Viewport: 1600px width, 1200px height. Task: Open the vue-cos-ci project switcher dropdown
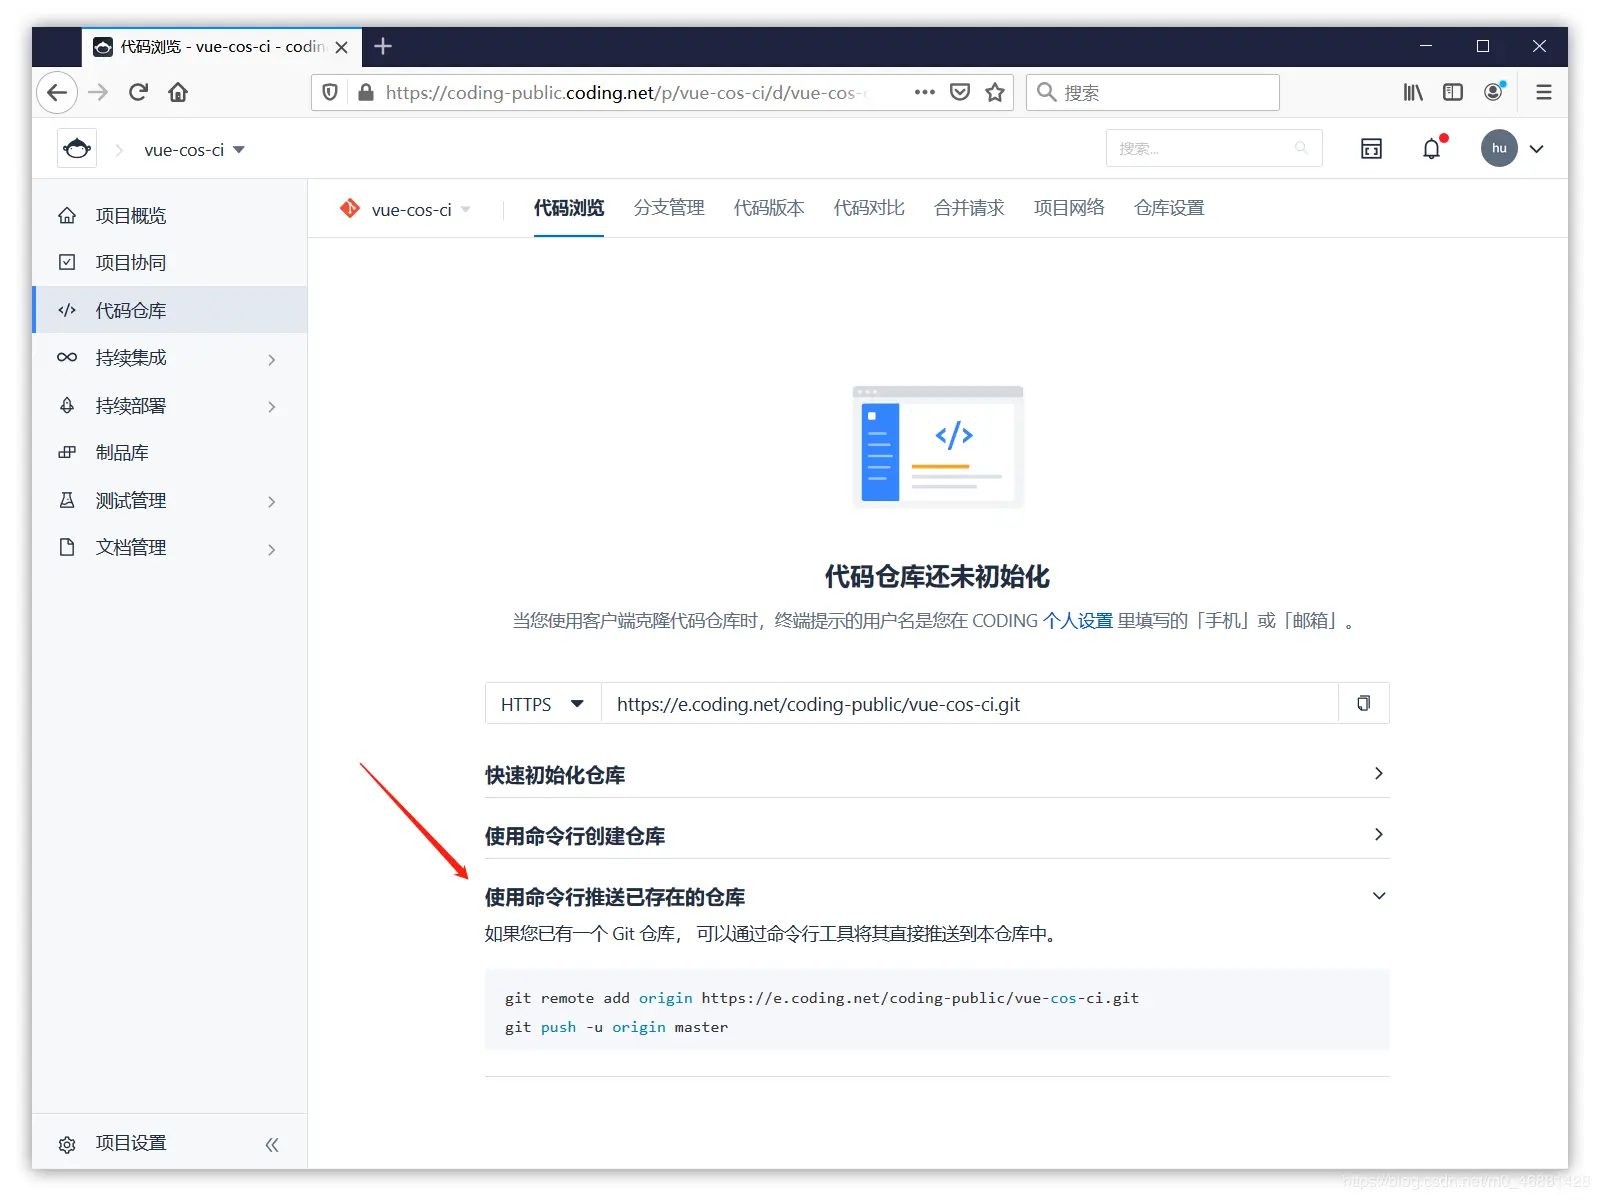coord(195,150)
